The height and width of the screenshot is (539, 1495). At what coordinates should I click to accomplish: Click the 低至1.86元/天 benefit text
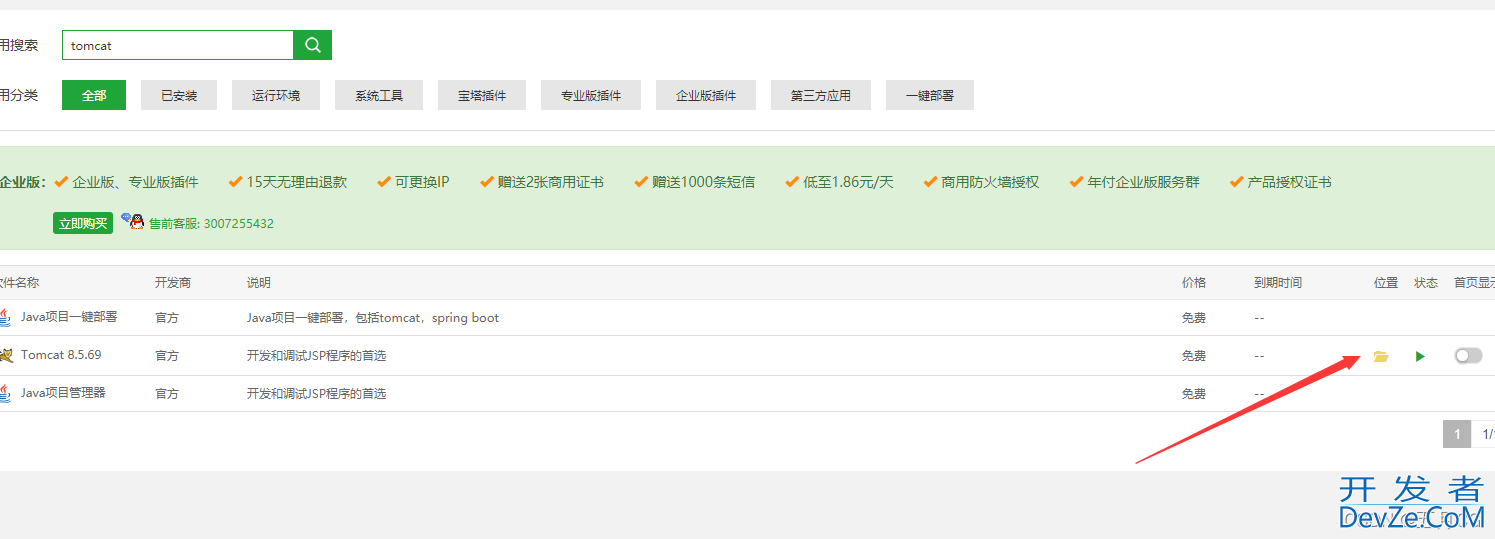(848, 182)
